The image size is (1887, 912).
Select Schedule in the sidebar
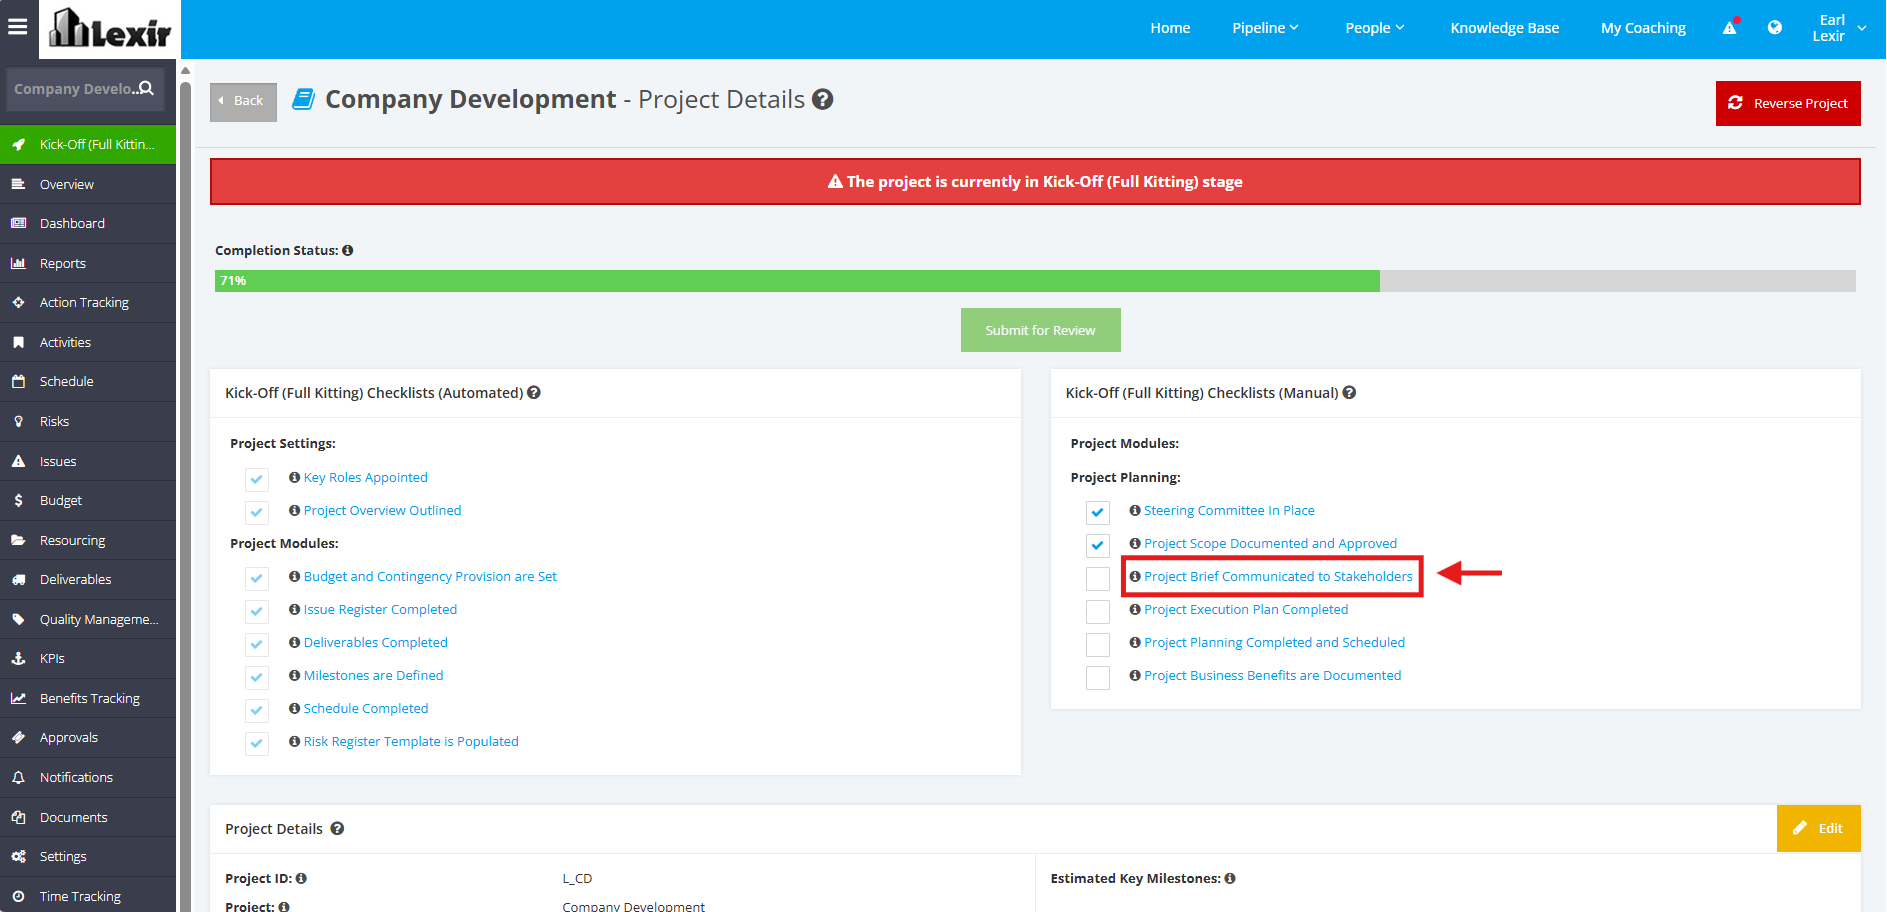(88, 381)
